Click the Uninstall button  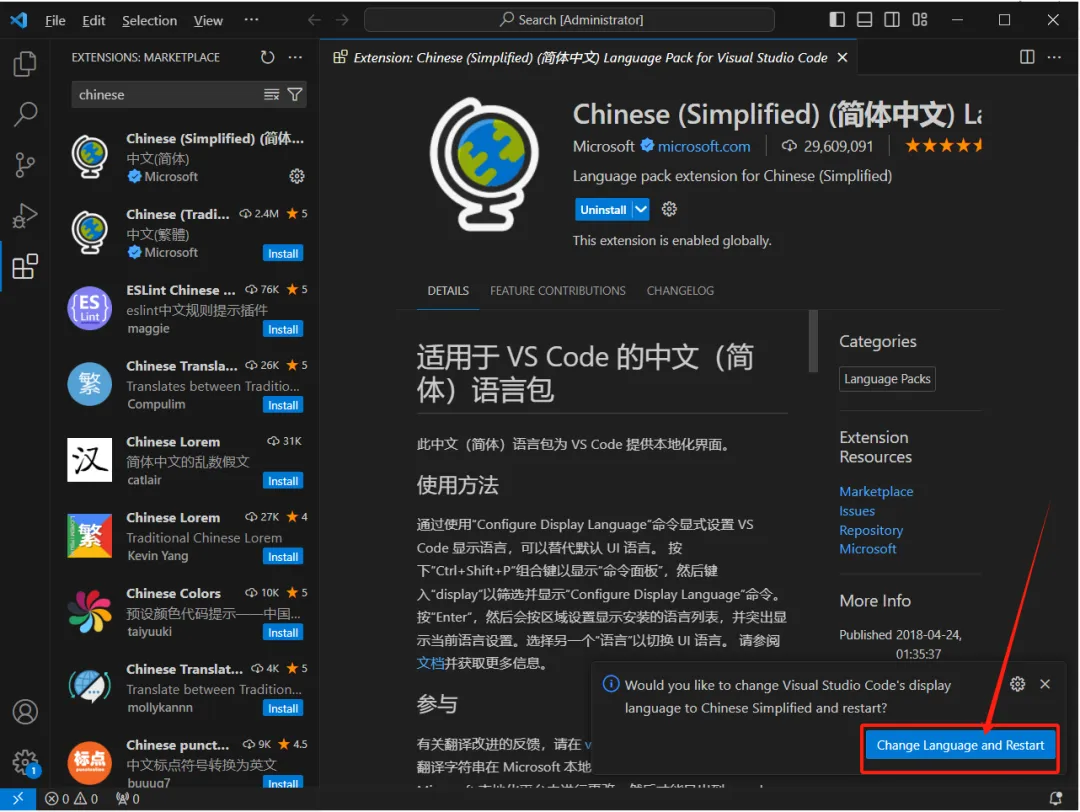[x=603, y=209]
